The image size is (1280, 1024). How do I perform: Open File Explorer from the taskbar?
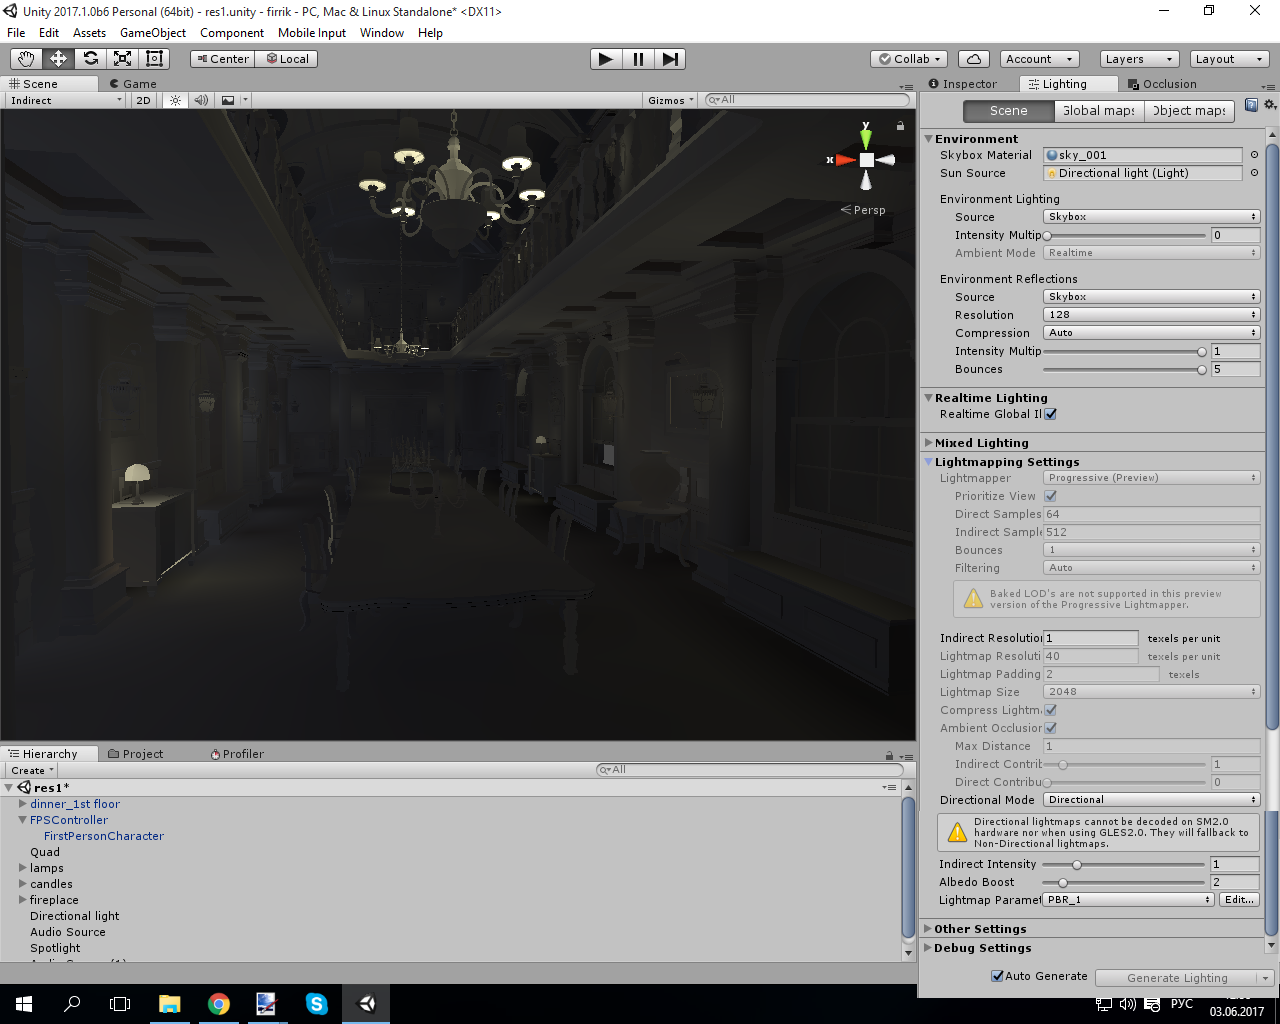point(169,1004)
